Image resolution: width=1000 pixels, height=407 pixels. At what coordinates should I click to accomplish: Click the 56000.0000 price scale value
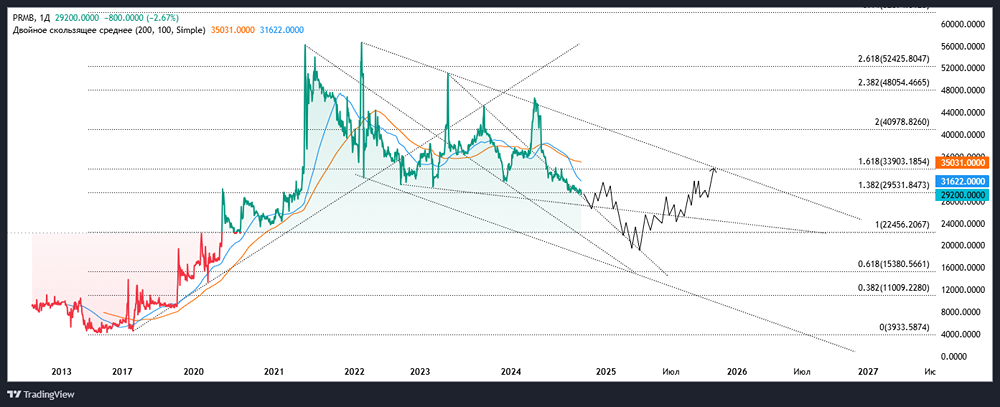coord(963,47)
